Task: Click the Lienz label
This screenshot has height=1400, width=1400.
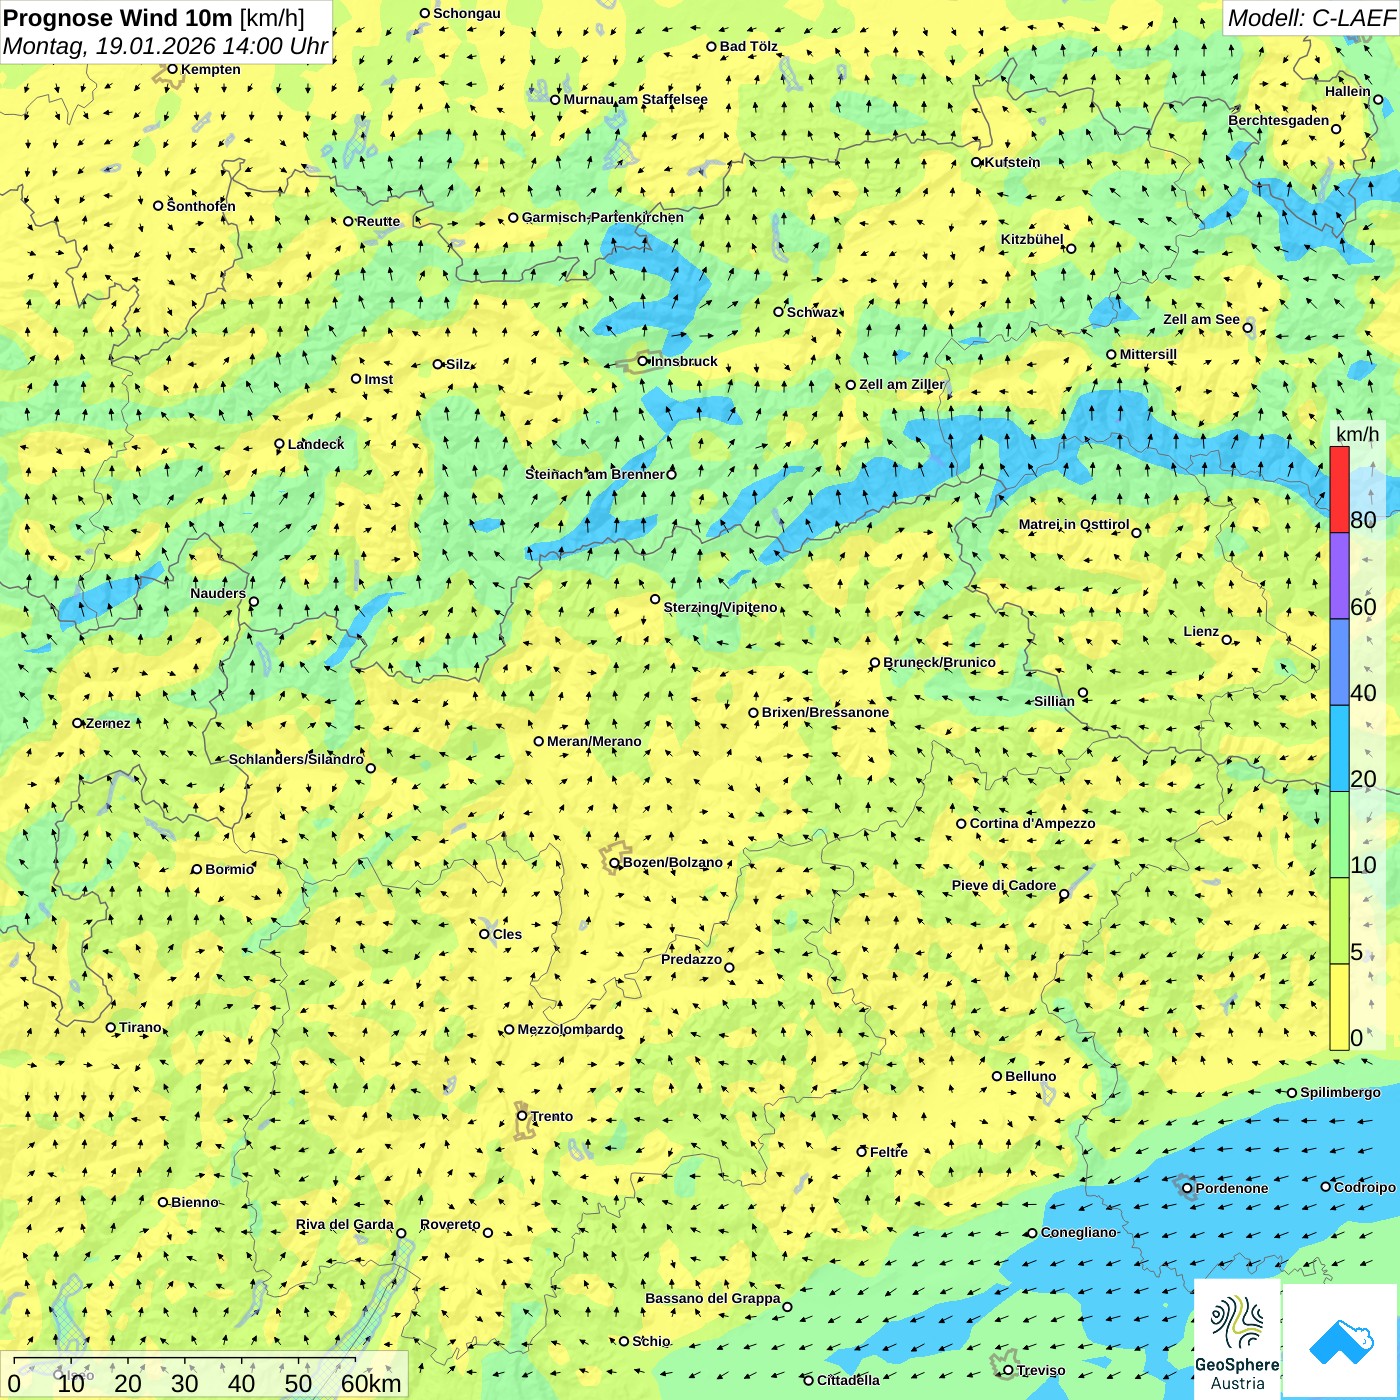Action: pos(1201,631)
